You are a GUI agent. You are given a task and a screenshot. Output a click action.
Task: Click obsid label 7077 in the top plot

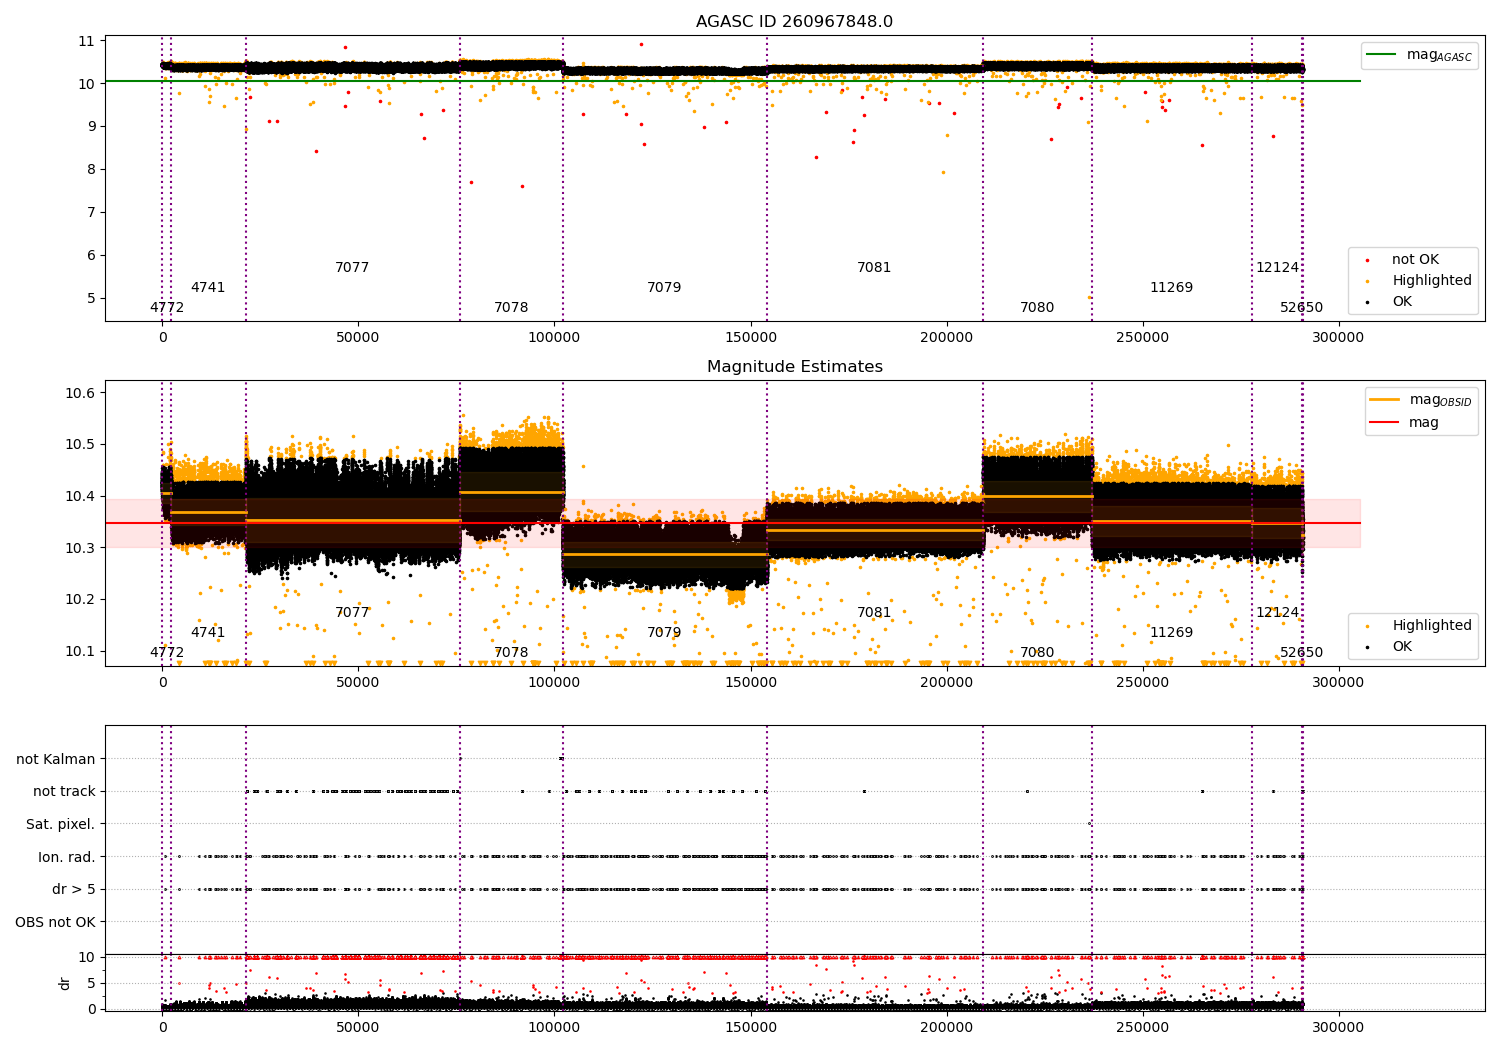352,268
